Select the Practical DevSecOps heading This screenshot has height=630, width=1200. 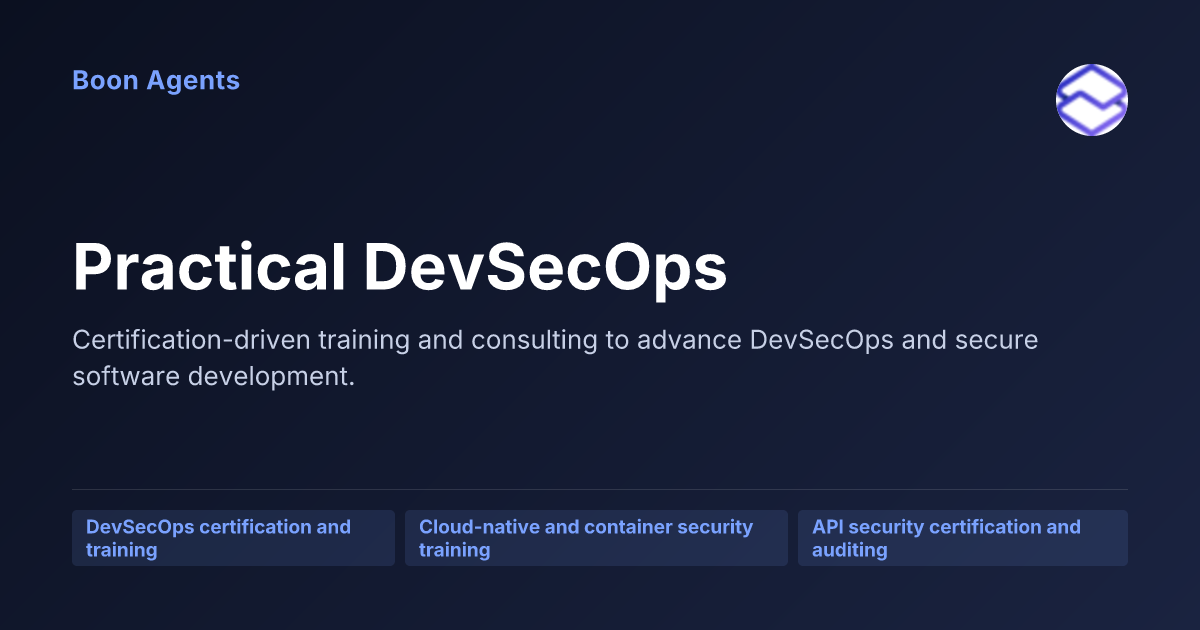(x=400, y=268)
